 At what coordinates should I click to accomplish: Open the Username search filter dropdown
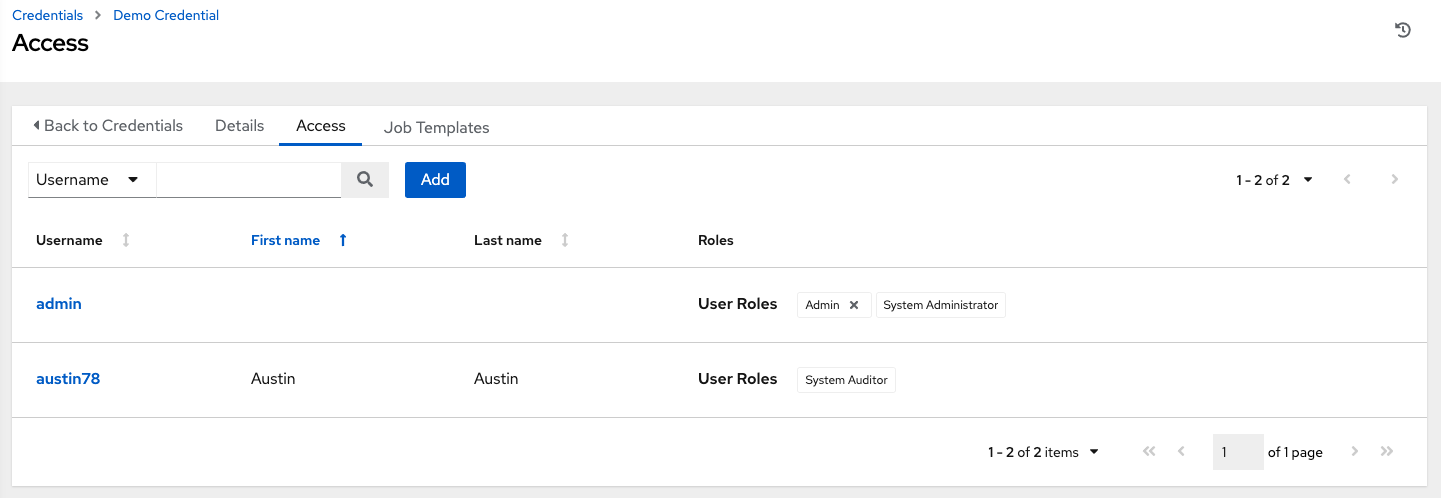91,180
